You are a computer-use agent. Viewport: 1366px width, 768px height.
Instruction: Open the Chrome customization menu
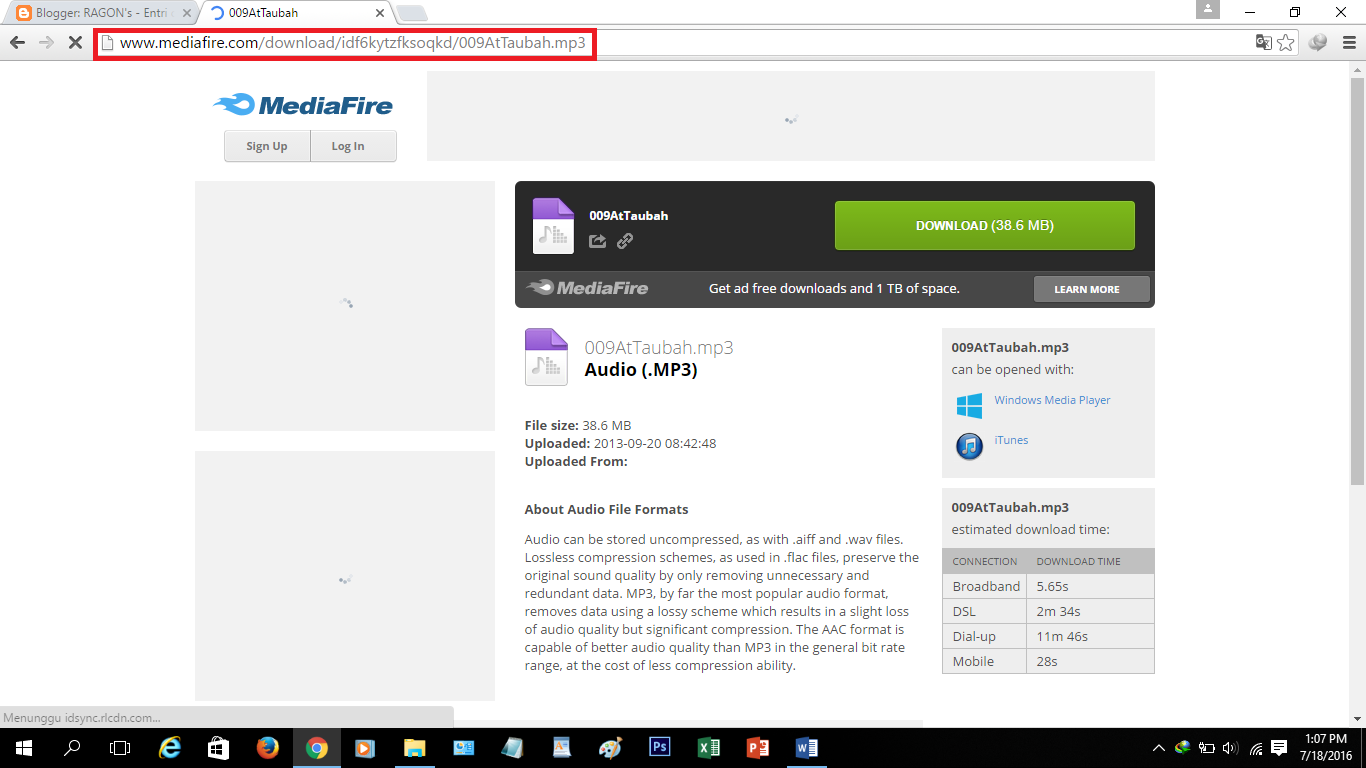[1351, 43]
